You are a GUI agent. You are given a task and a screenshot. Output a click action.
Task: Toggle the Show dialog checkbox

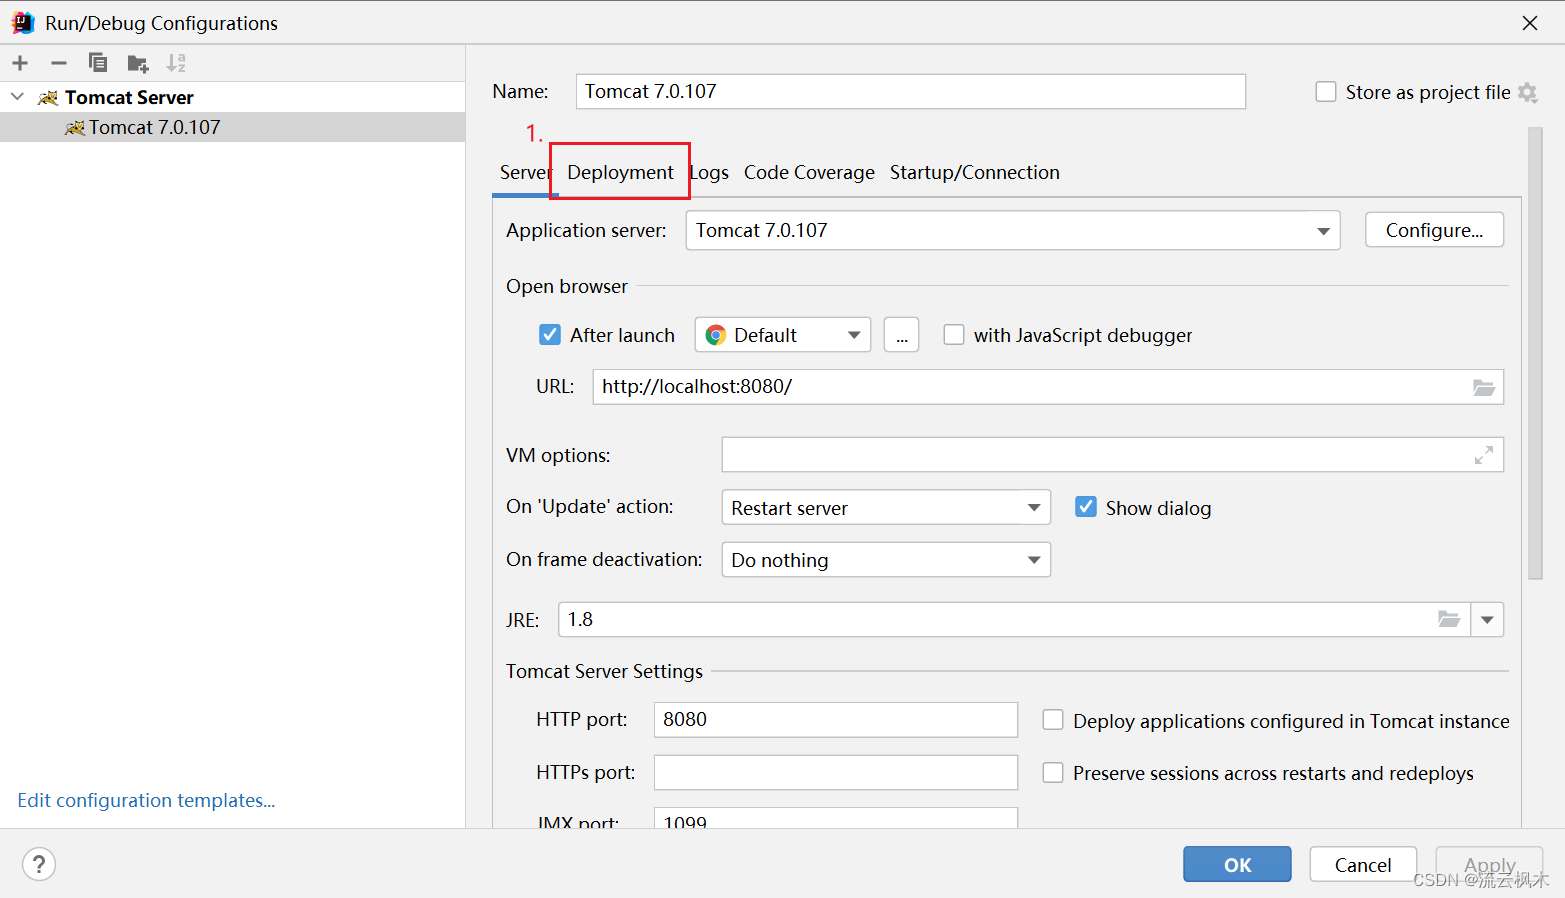(x=1086, y=507)
